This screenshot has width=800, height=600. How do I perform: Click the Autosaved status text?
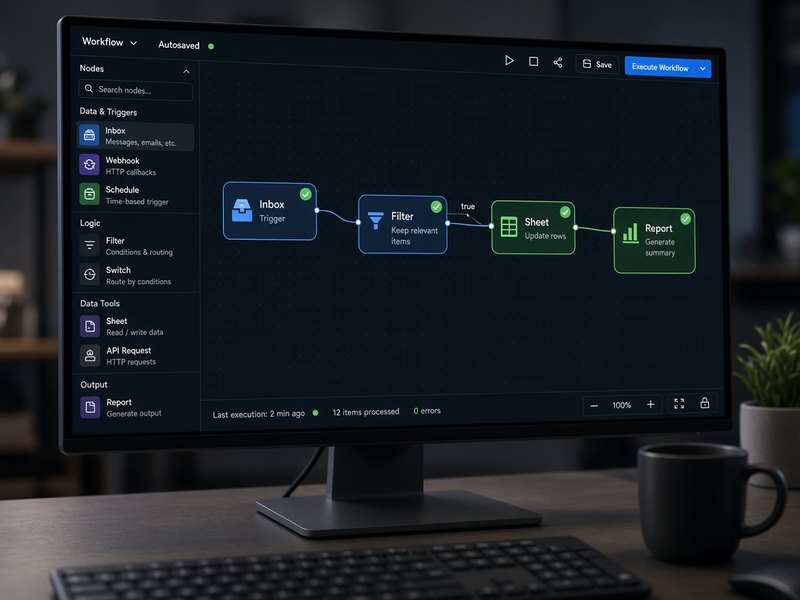tap(179, 45)
